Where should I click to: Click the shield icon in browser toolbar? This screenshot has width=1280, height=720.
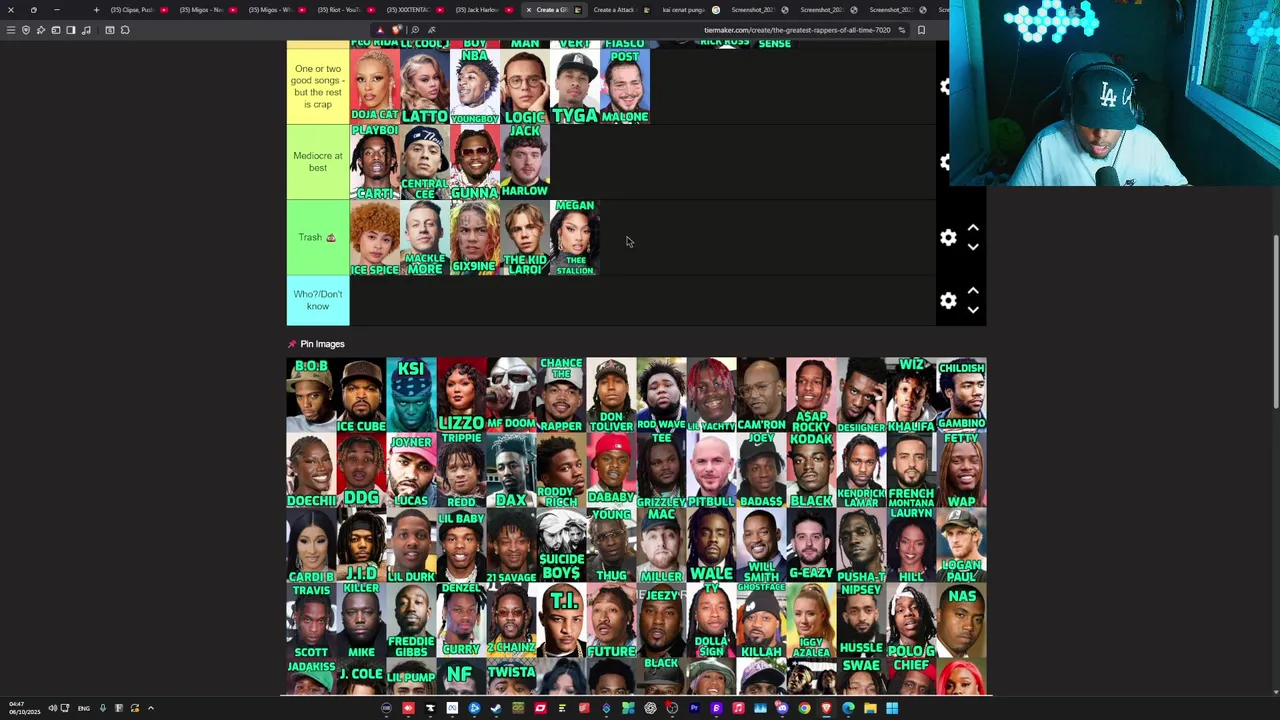click(26, 30)
